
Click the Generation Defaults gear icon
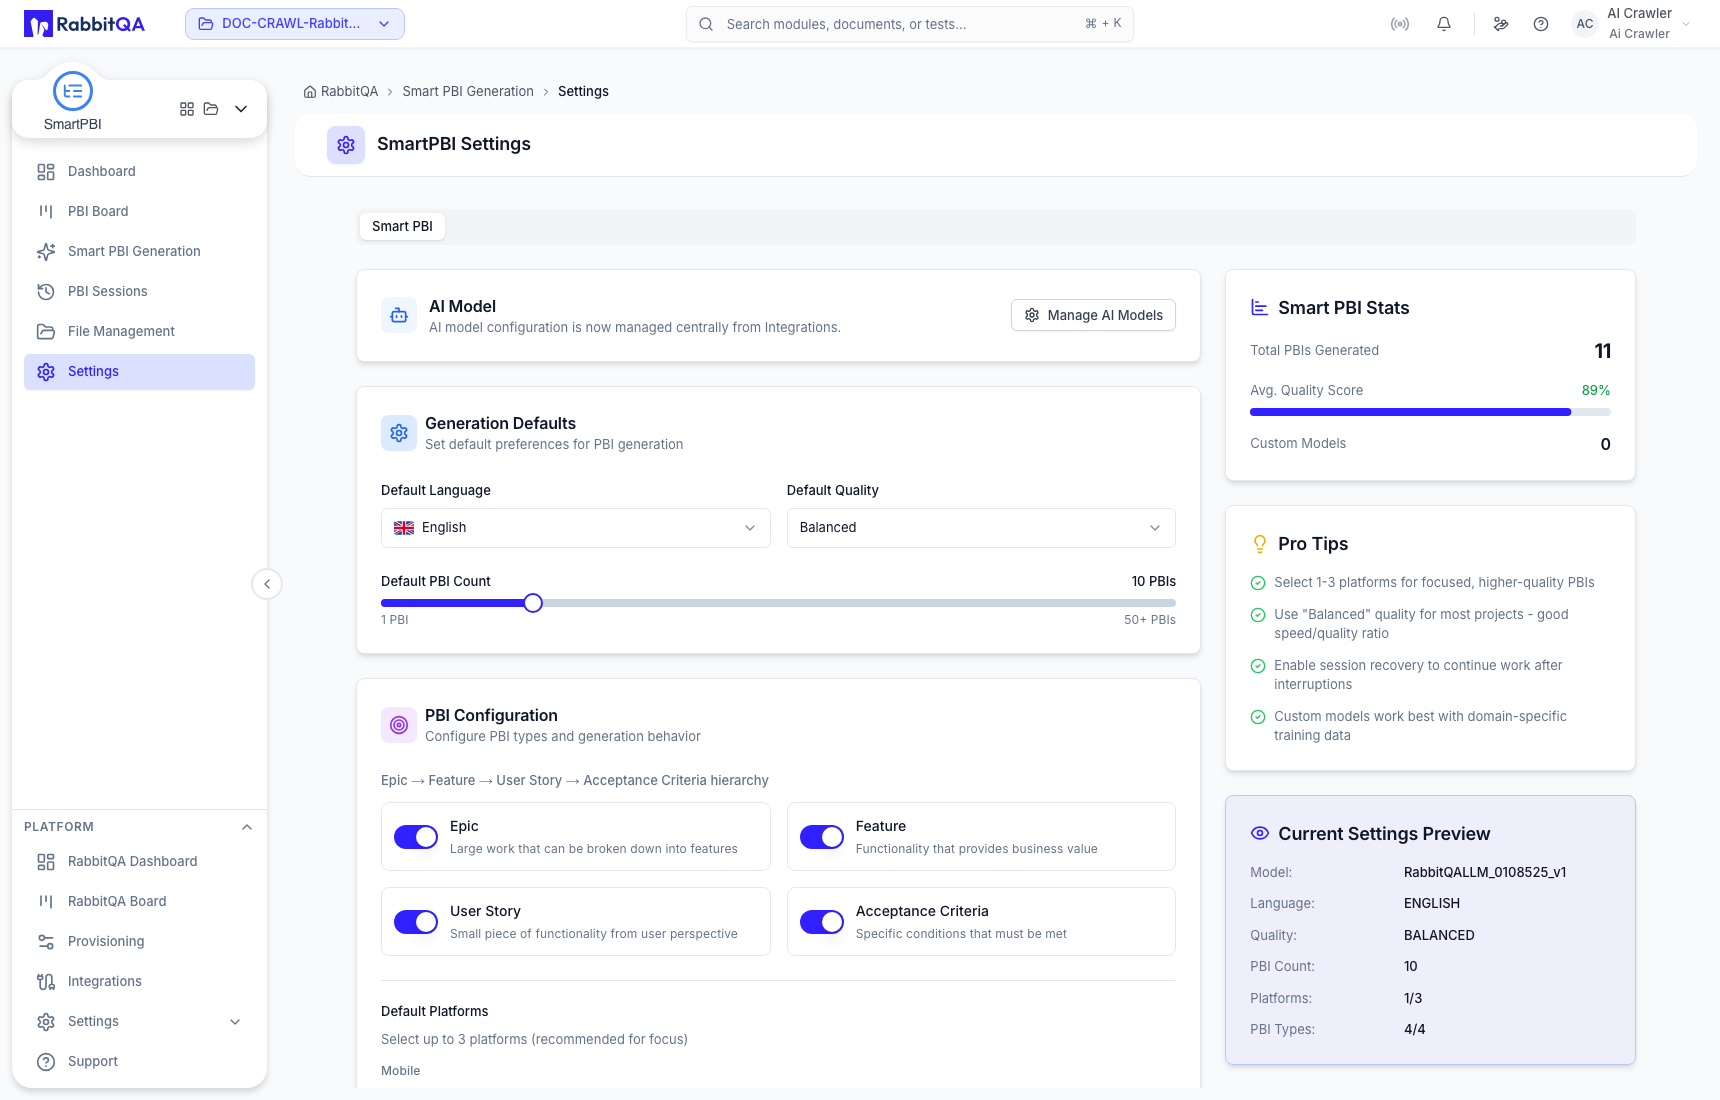click(x=399, y=433)
